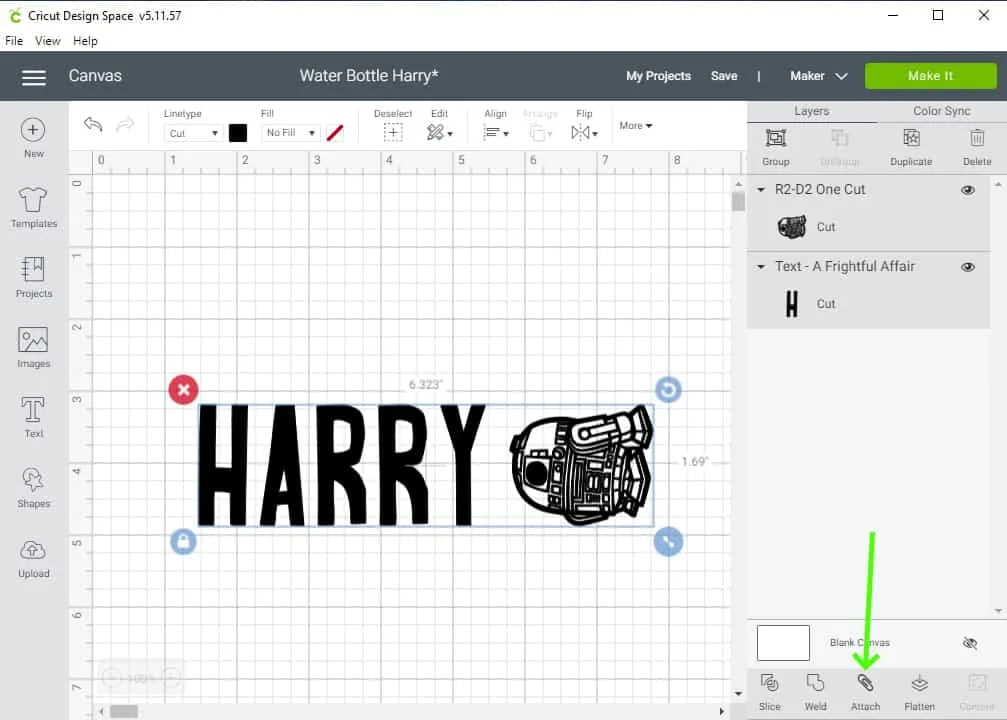Image resolution: width=1007 pixels, height=720 pixels.
Task: Click the rotate handle on selection
Action: pos(669,390)
